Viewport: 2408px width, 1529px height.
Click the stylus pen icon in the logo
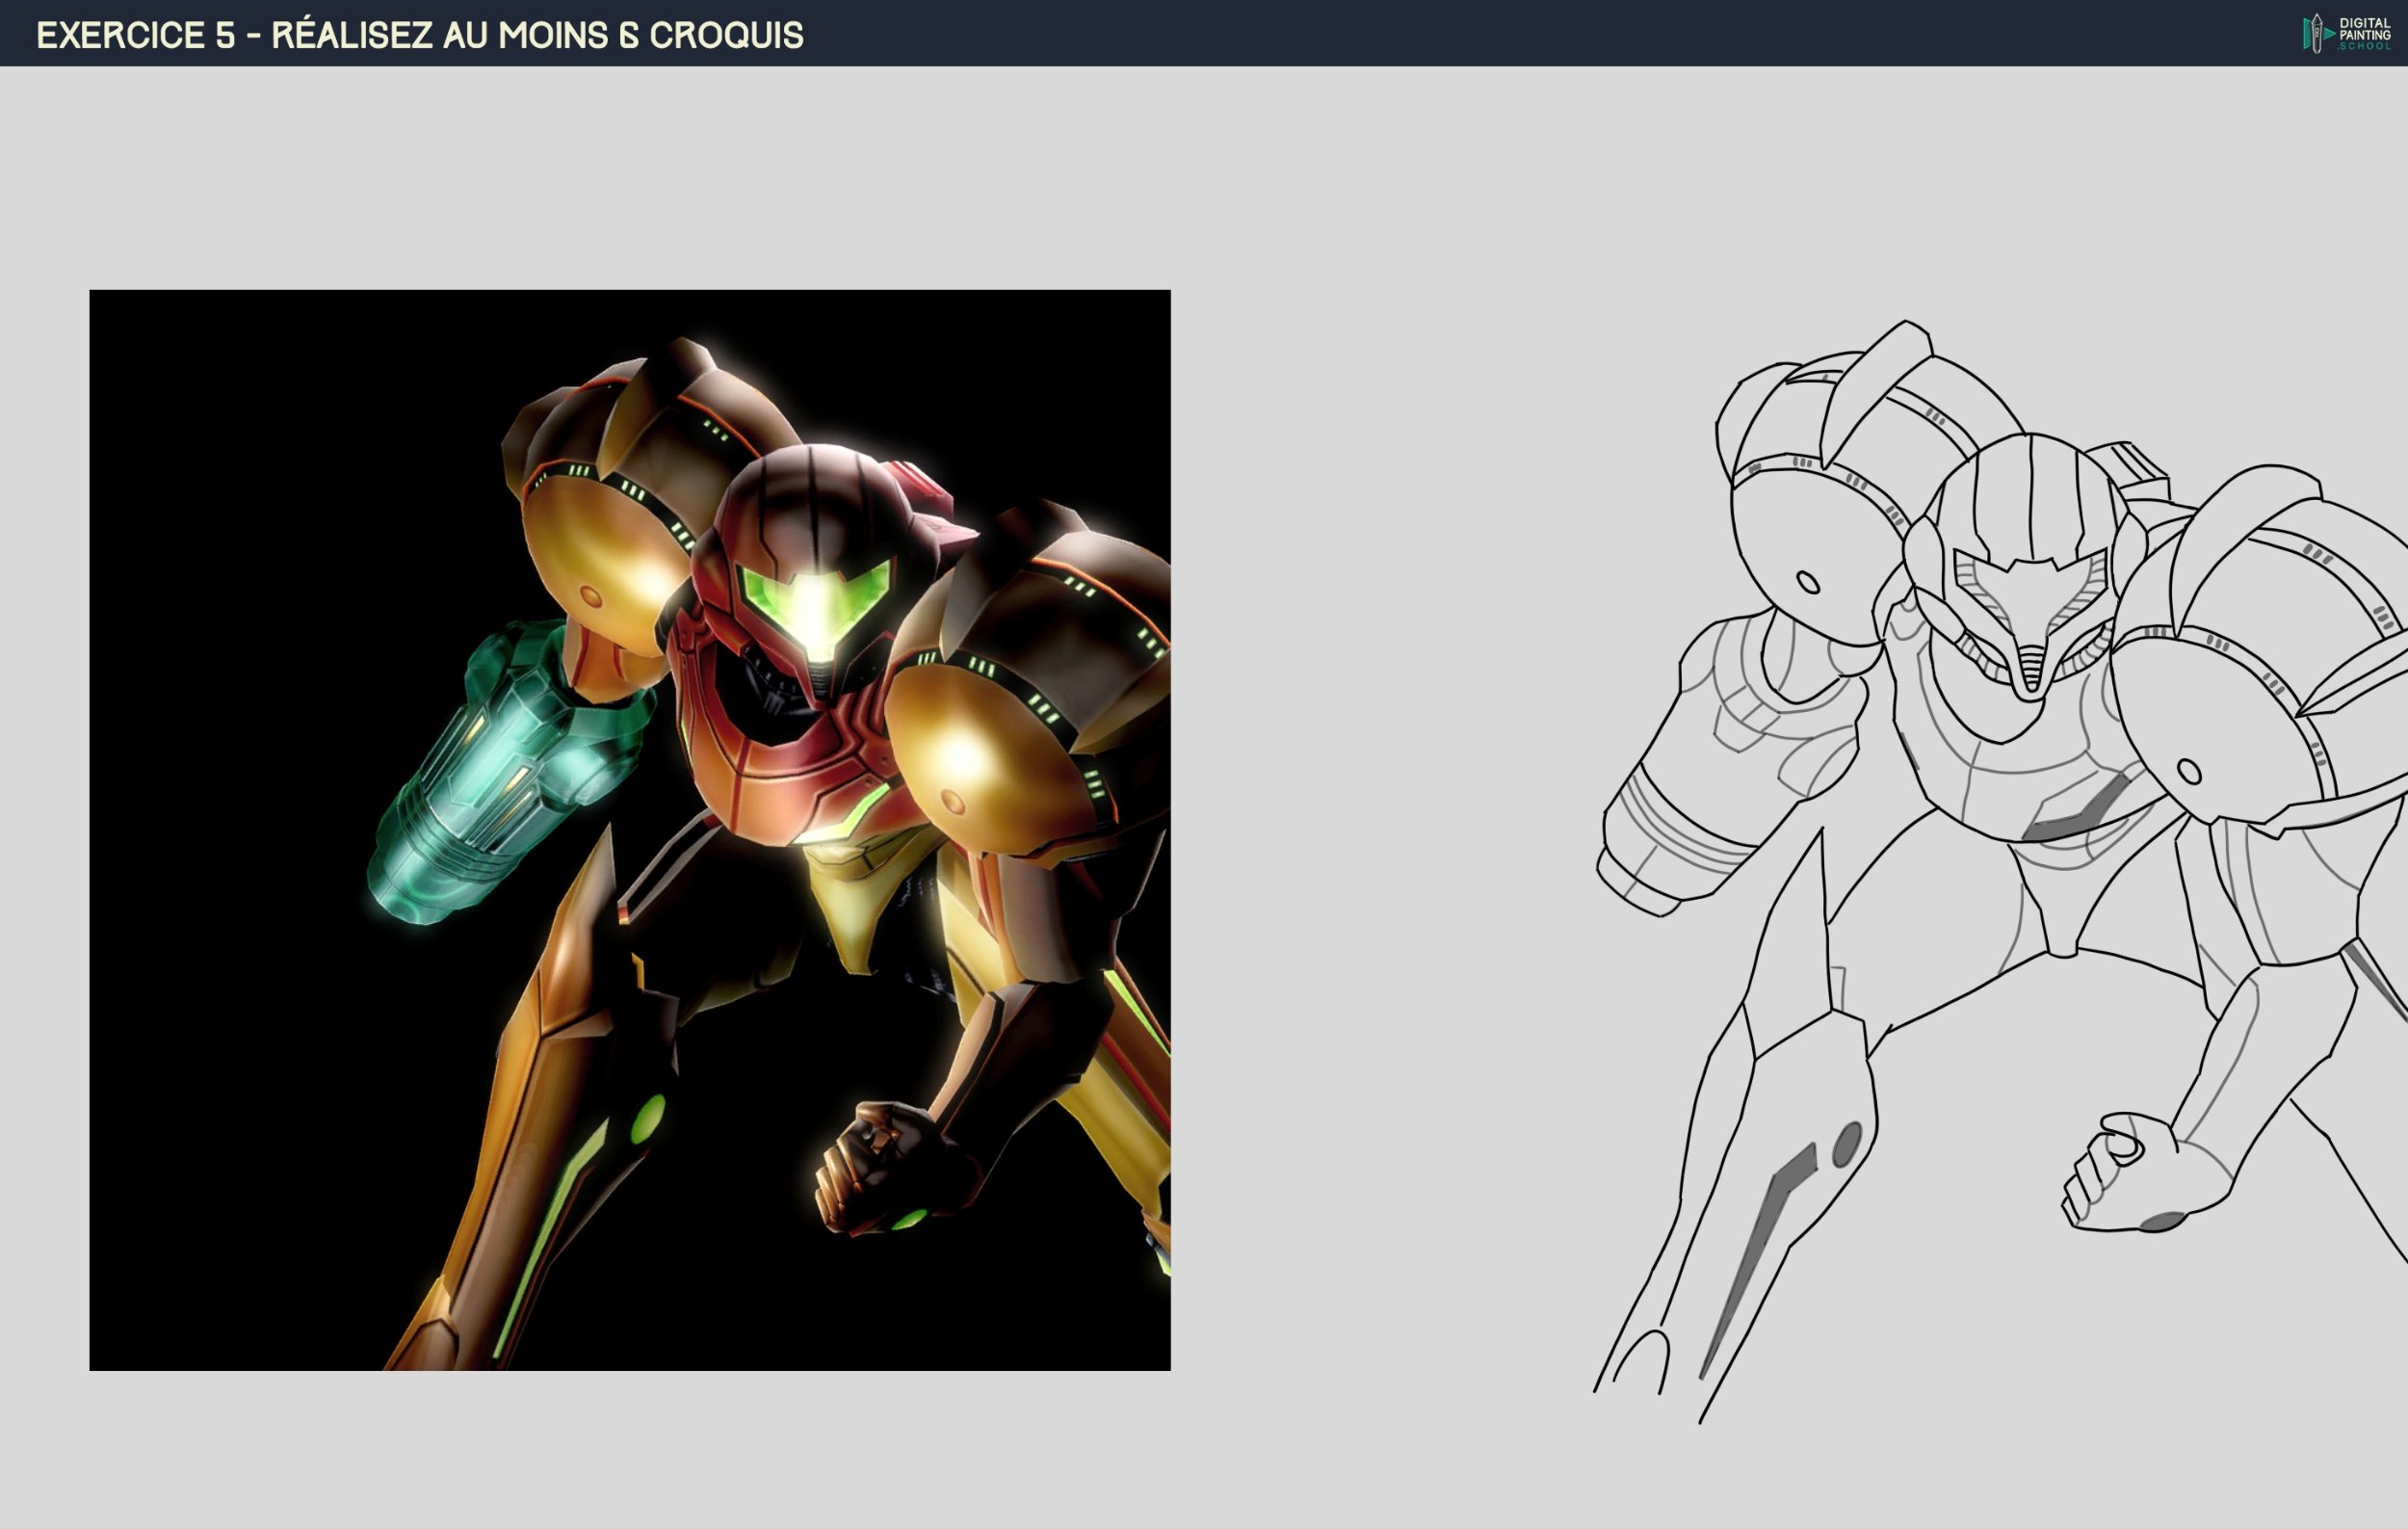[x=2317, y=35]
